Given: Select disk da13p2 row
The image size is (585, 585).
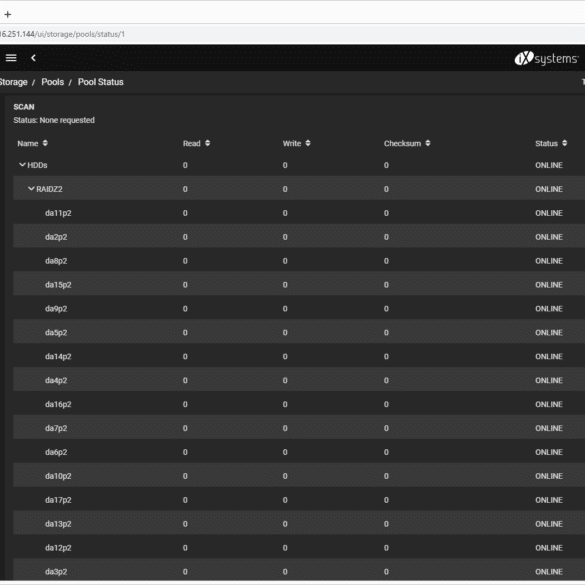Looking at the screenshot, I should (299, 524).
